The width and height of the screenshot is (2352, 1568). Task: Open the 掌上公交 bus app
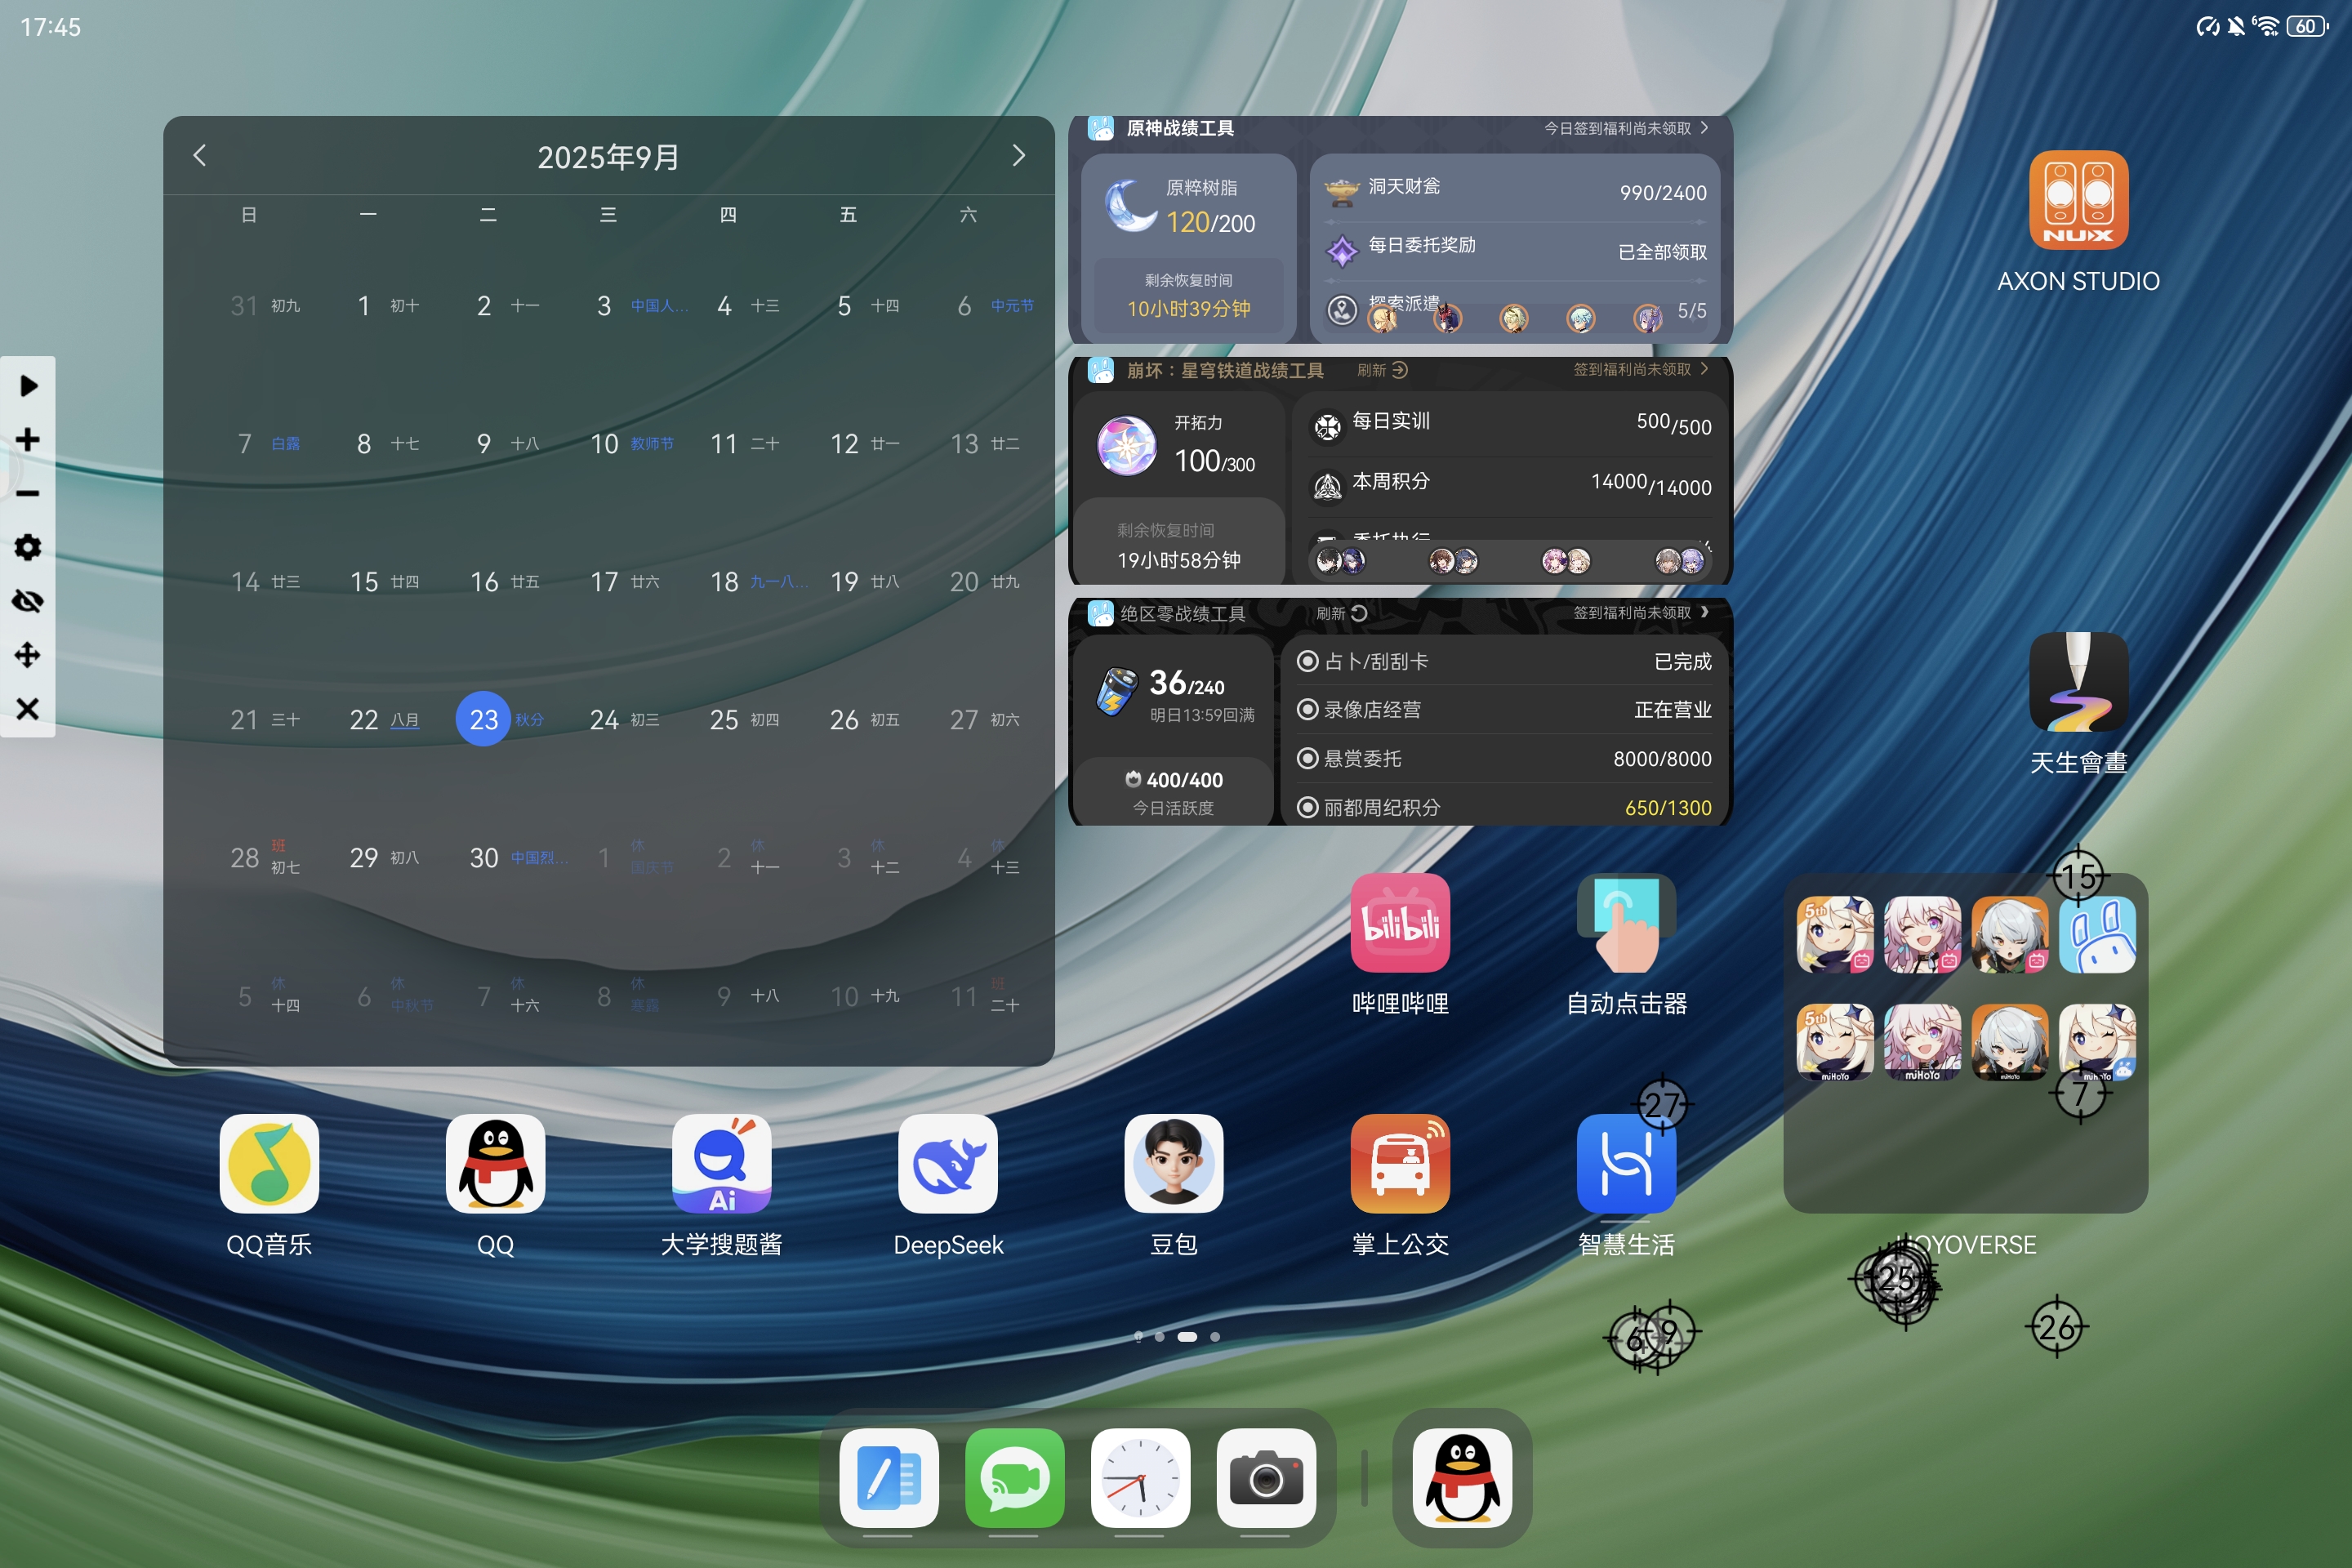point(1399,1163)
